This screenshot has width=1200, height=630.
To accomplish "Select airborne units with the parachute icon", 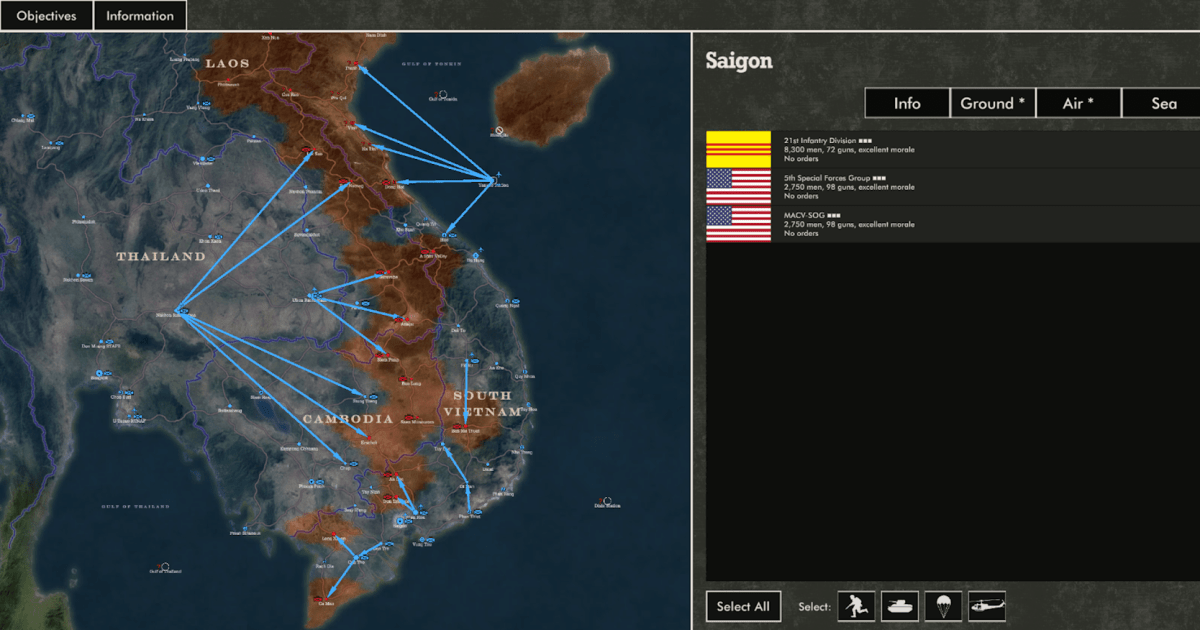I will point(943,606).
